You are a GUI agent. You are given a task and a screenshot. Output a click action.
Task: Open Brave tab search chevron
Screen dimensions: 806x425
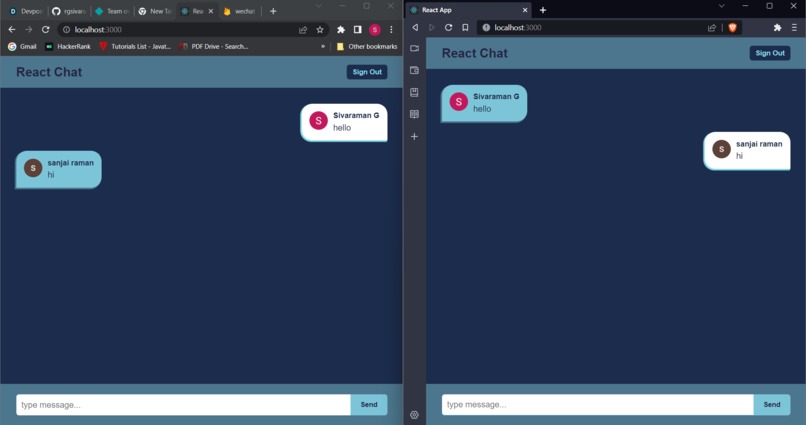722,6
